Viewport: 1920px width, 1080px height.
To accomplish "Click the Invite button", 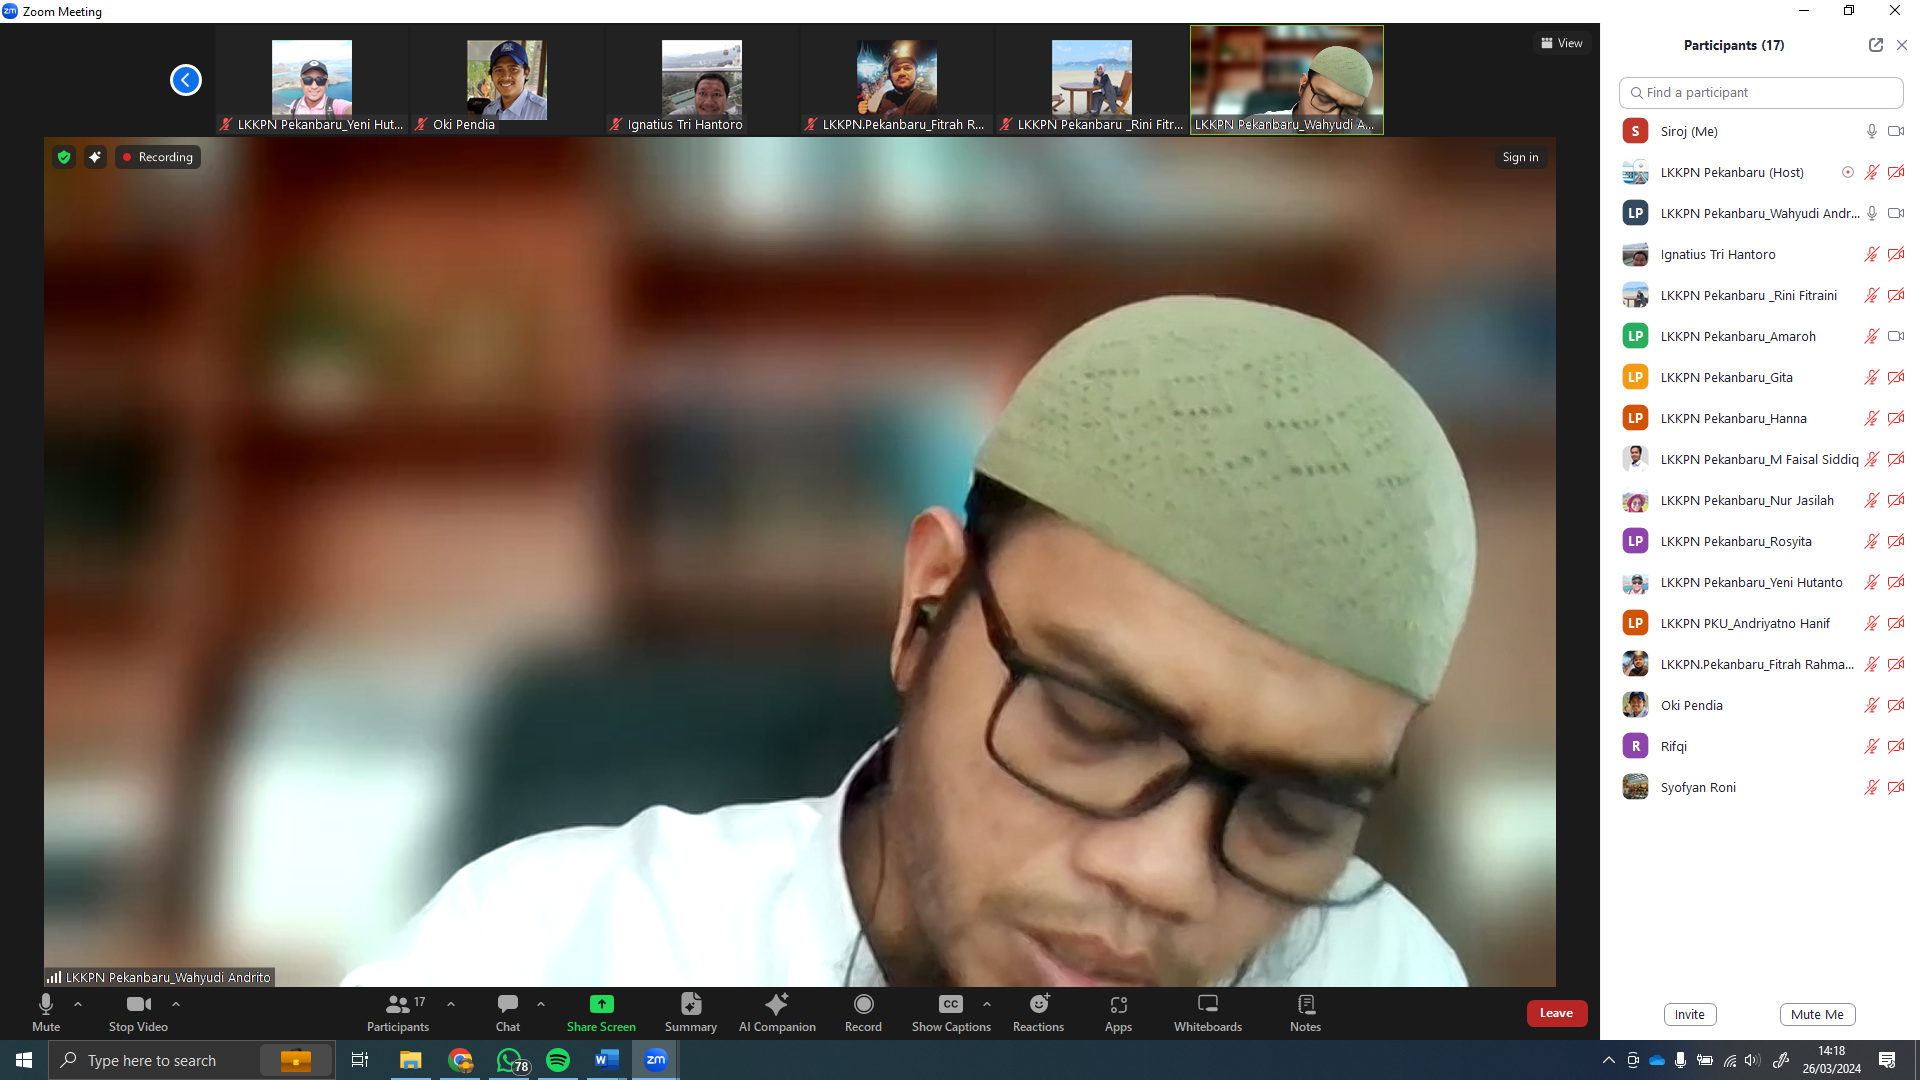I will pyautogui.click(x=1690, y=1014).
